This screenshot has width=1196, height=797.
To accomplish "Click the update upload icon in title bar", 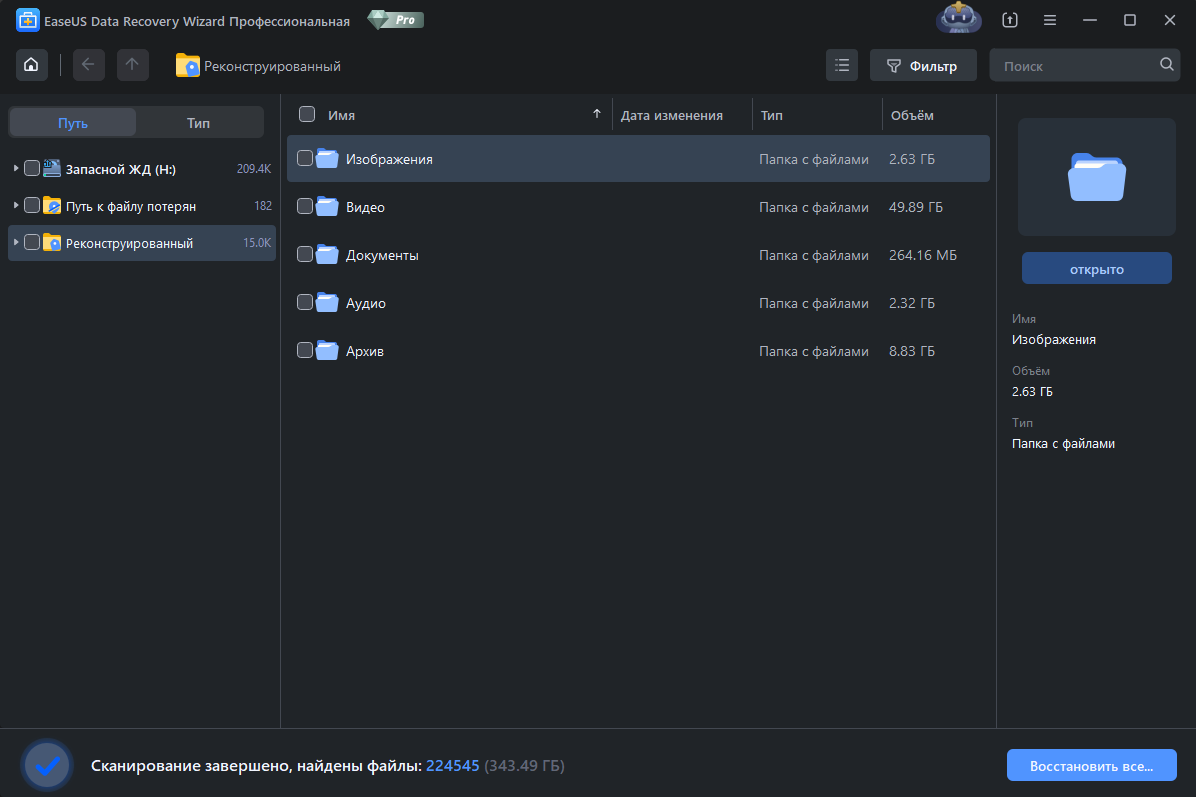I will (x=1010, y=20).
